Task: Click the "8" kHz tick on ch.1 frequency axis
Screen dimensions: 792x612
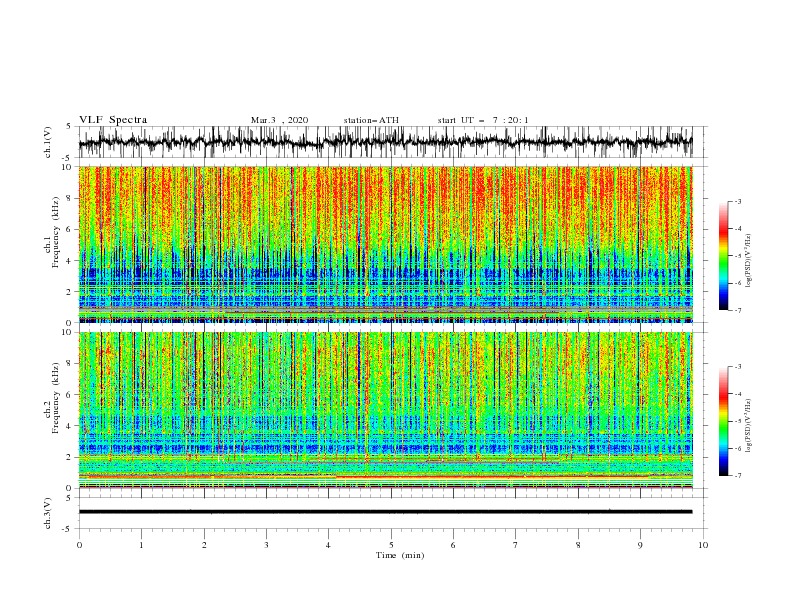Action: click(70, 198)
